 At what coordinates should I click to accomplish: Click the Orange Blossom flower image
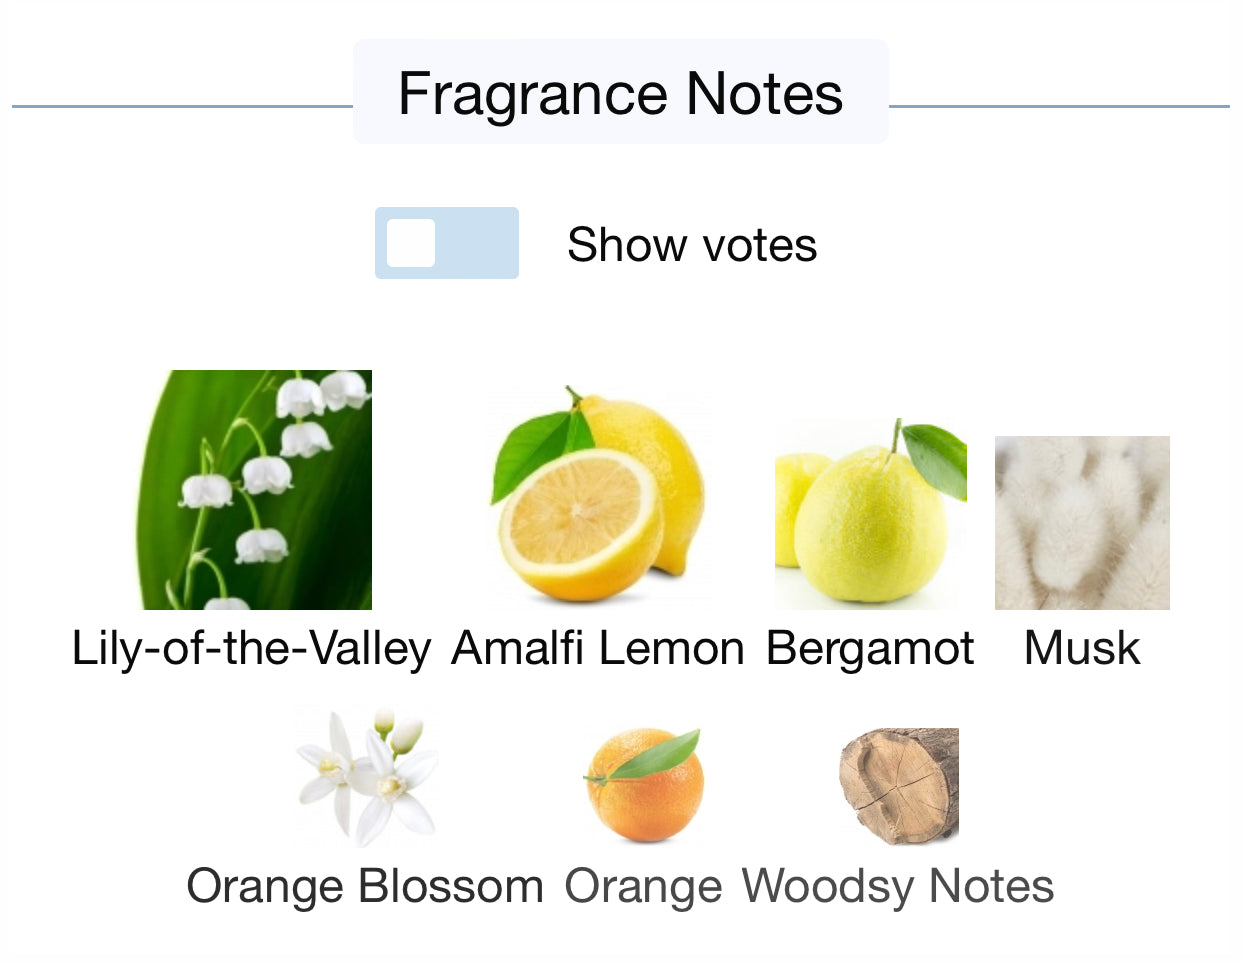[x=366, y=778]
